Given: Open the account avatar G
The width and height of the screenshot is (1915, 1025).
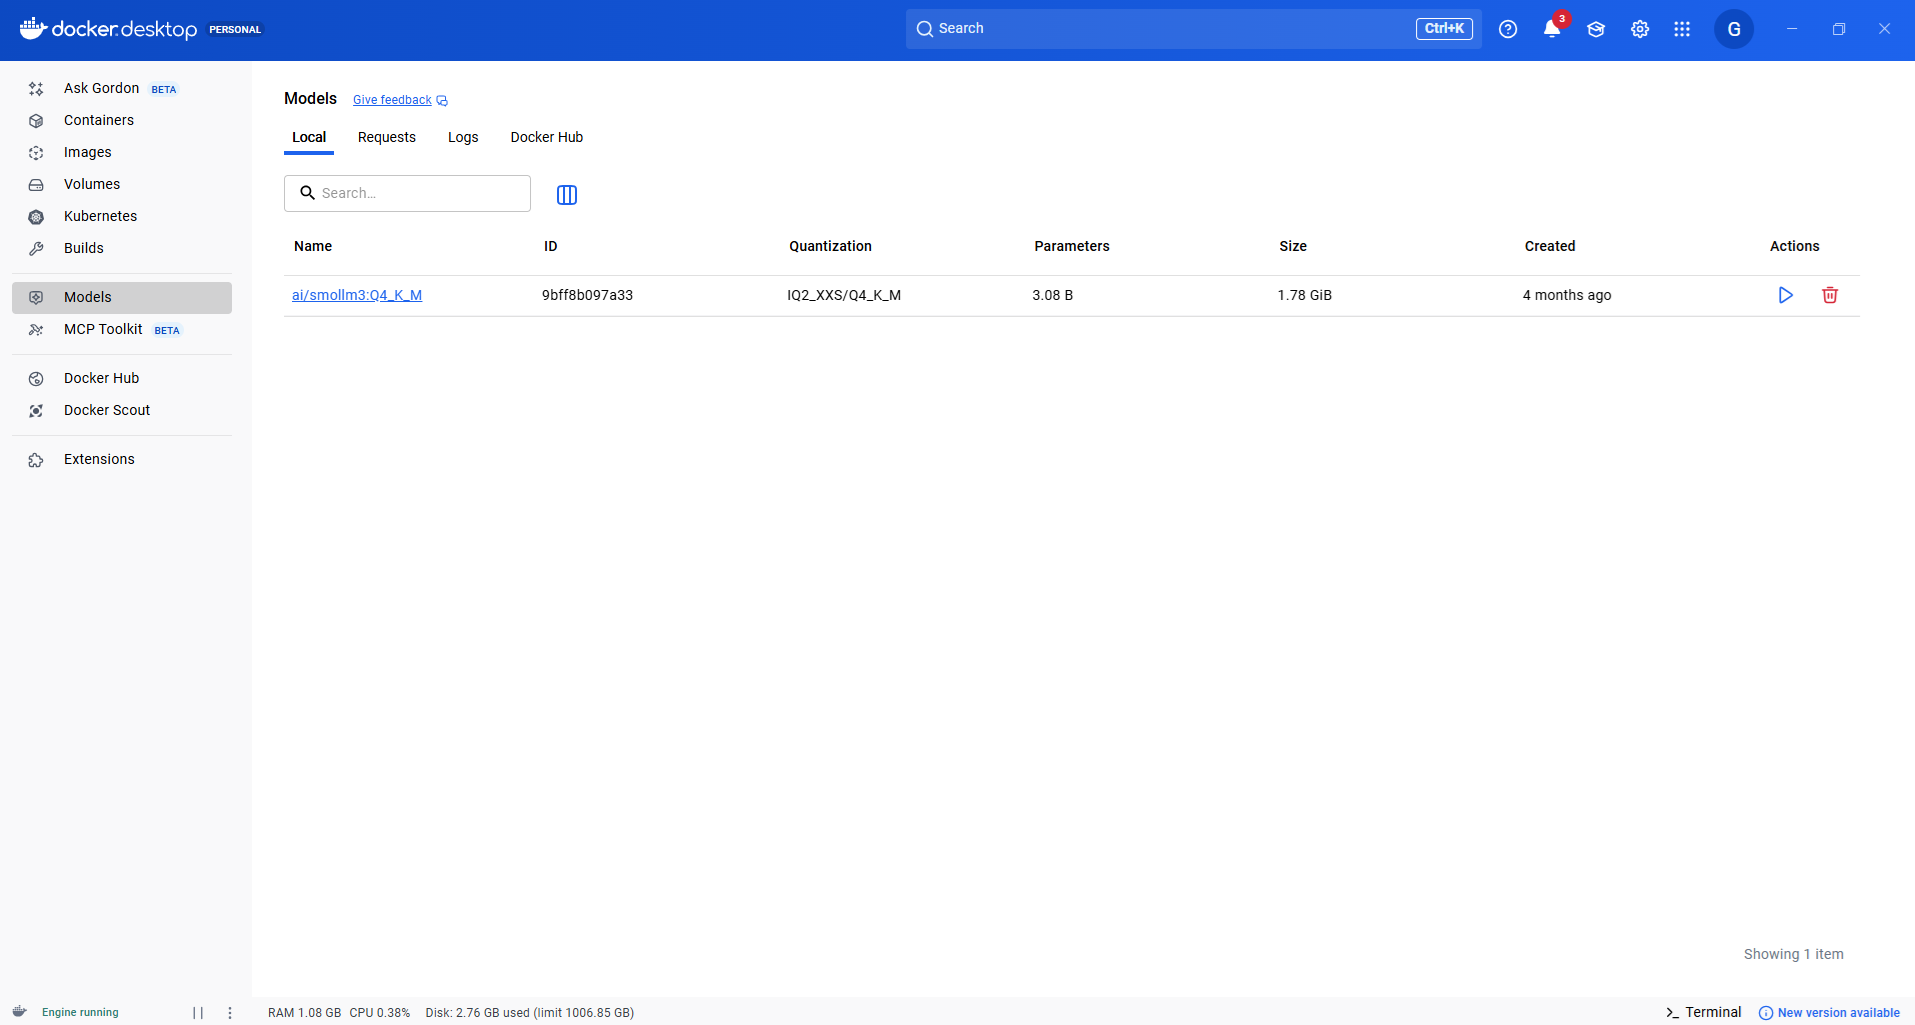Looking at the screenshot, I should tap(1734, 29).
